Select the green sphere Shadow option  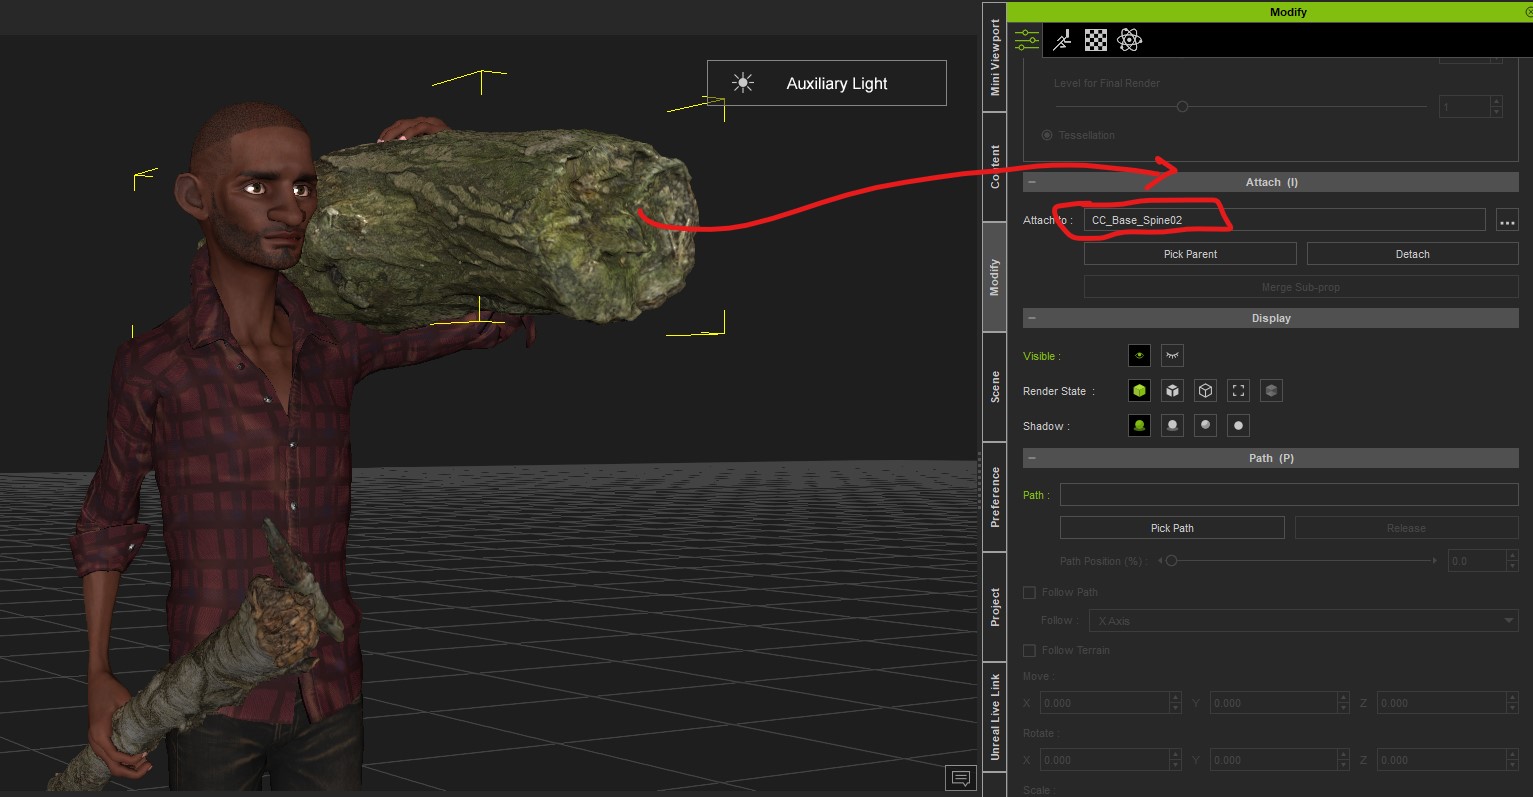click(1139, 426)
